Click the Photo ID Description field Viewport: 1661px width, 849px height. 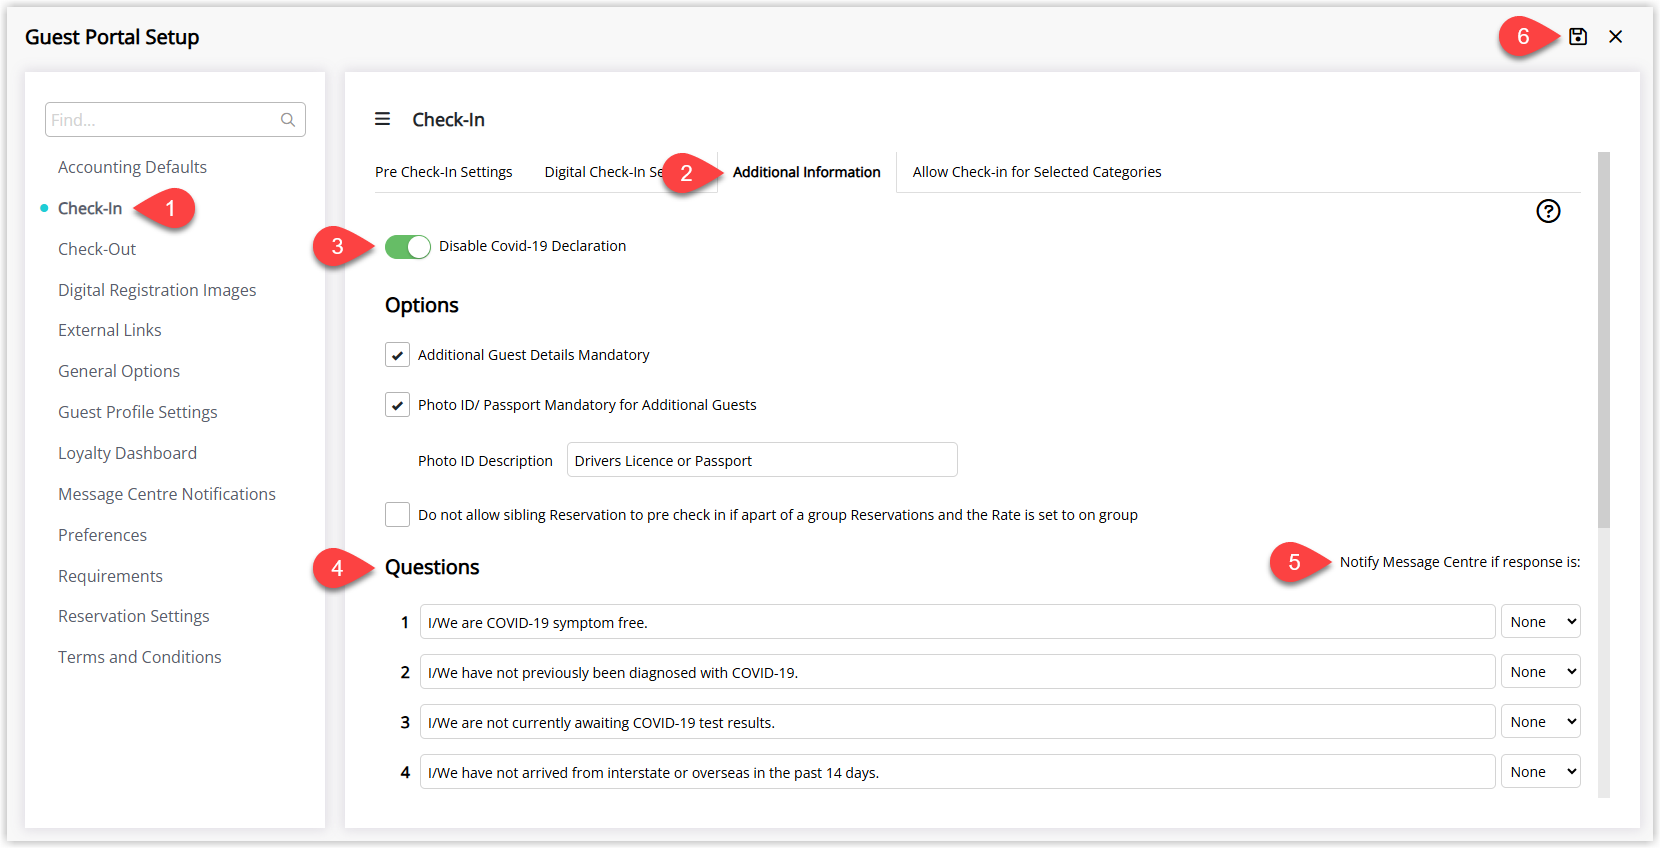coord(762,460)
